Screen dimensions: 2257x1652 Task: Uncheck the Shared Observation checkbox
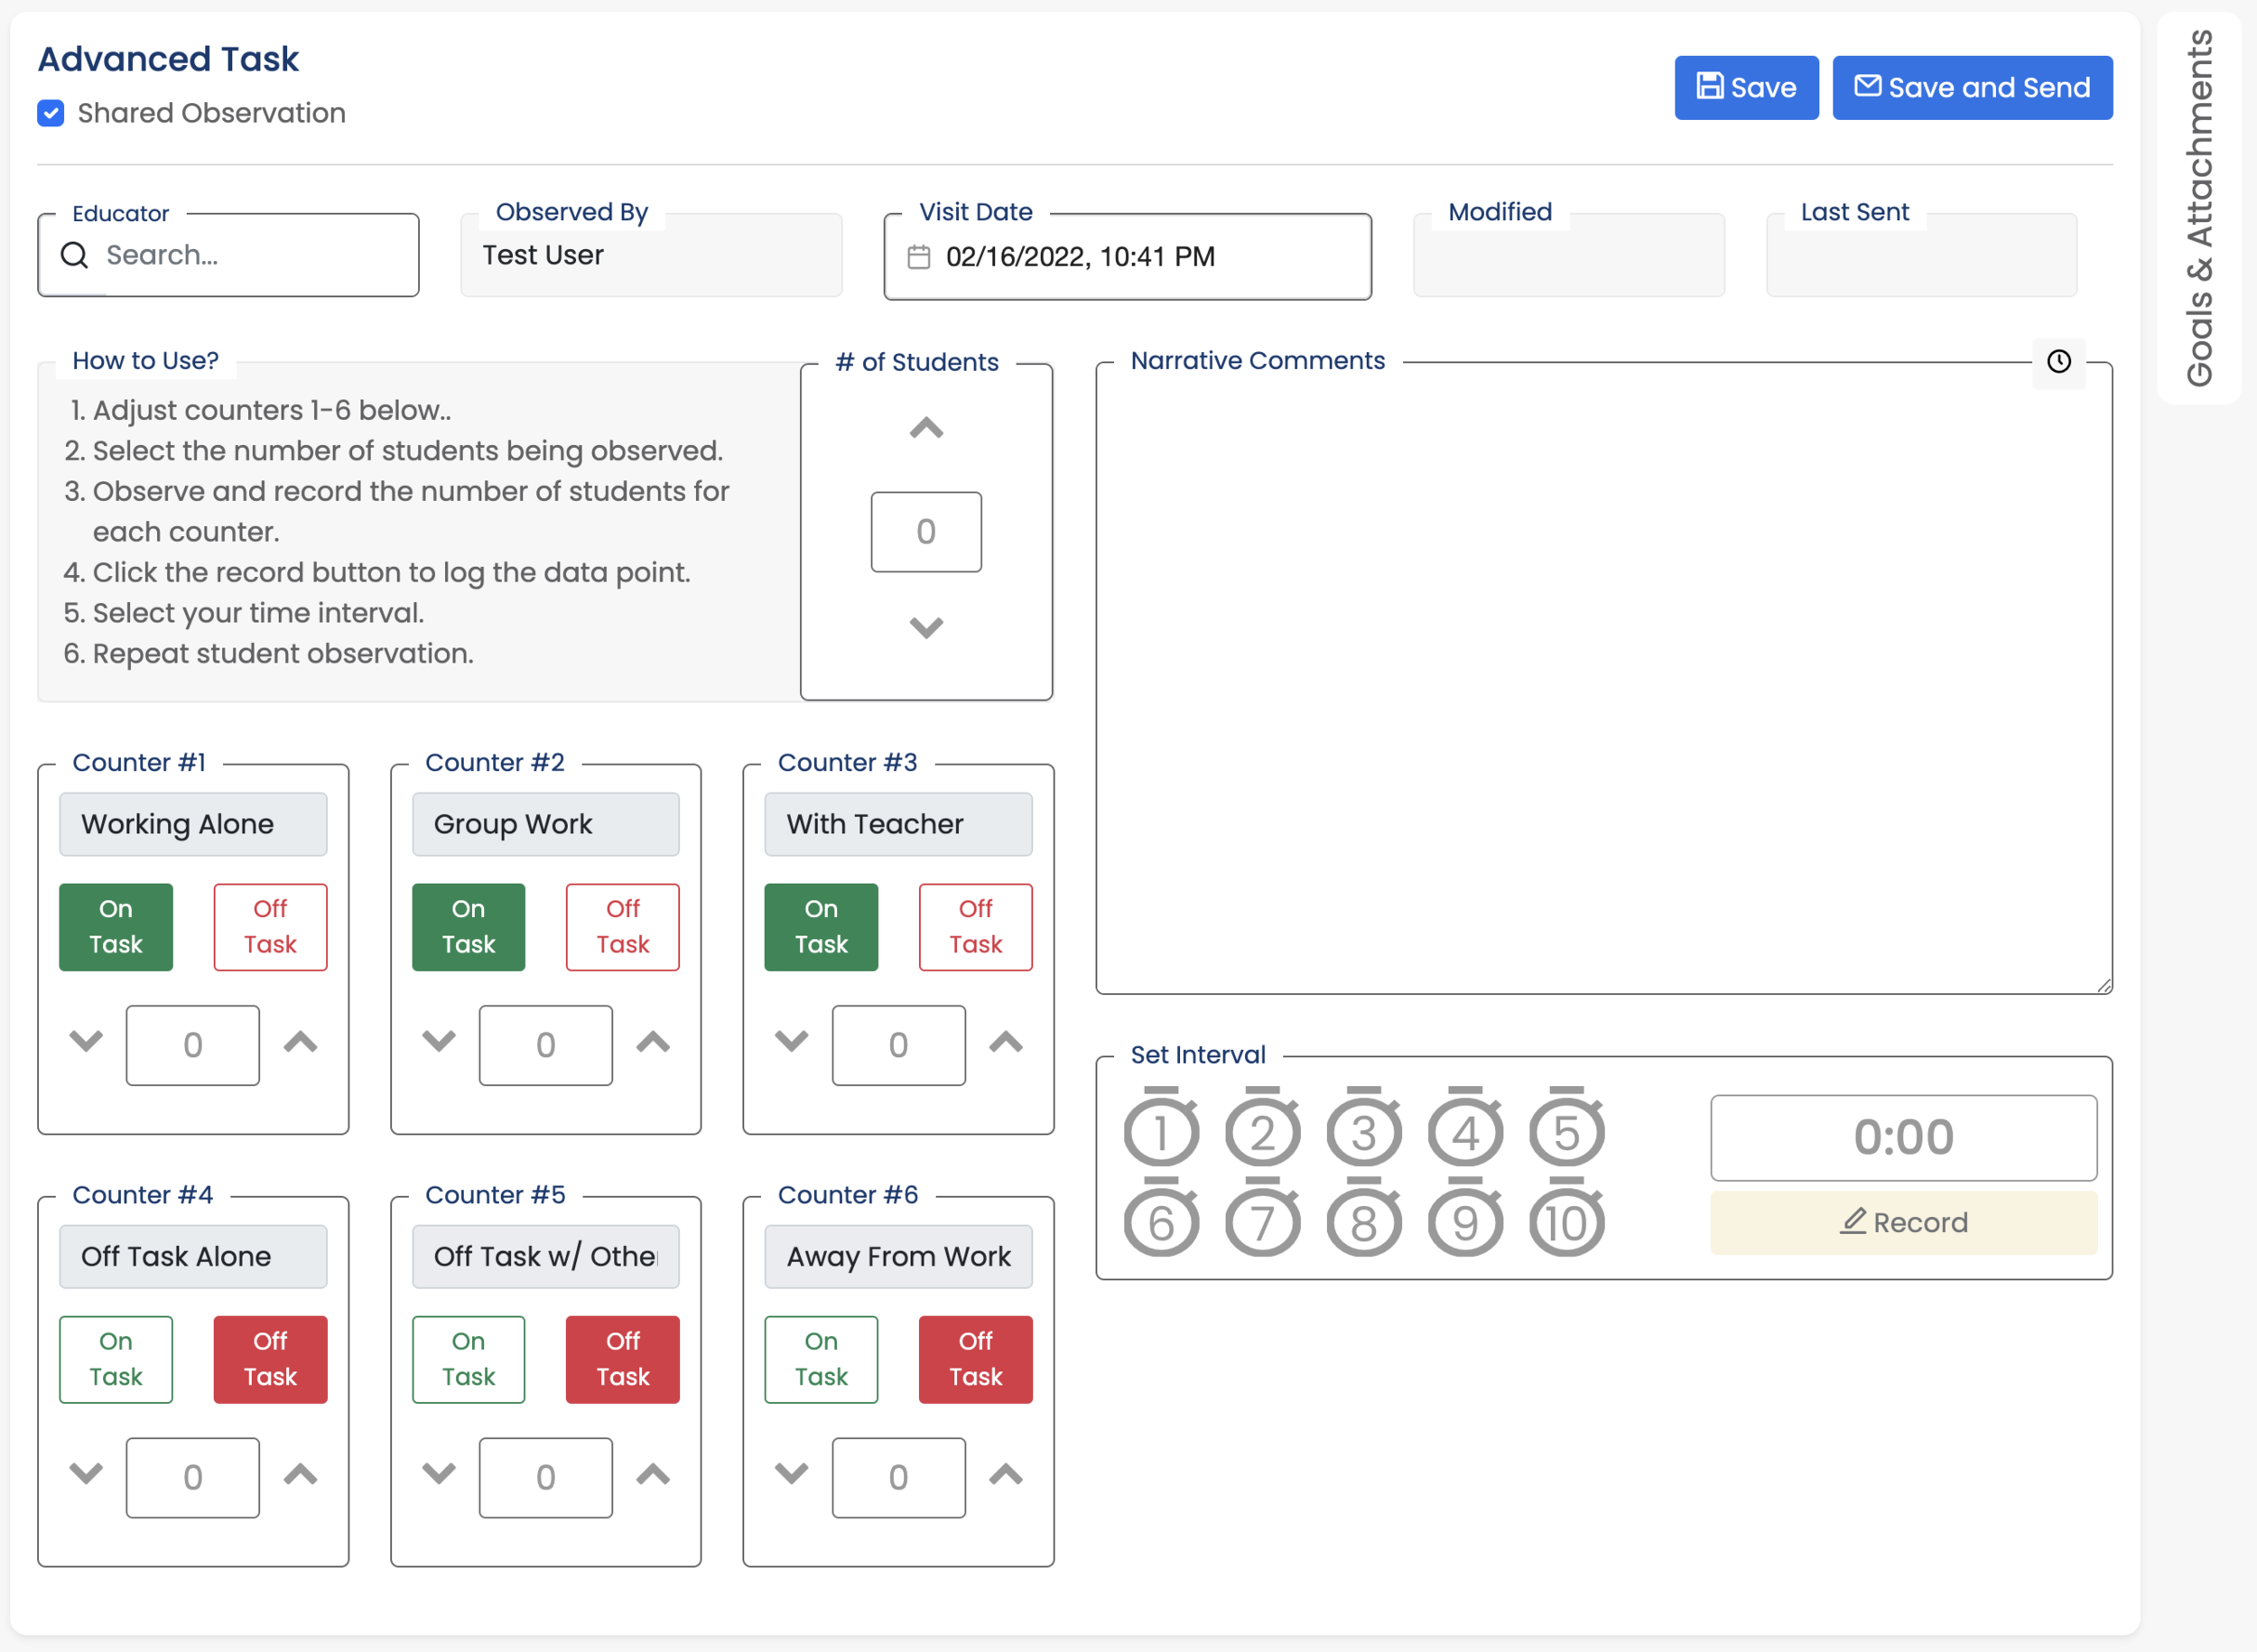(49, 113)
